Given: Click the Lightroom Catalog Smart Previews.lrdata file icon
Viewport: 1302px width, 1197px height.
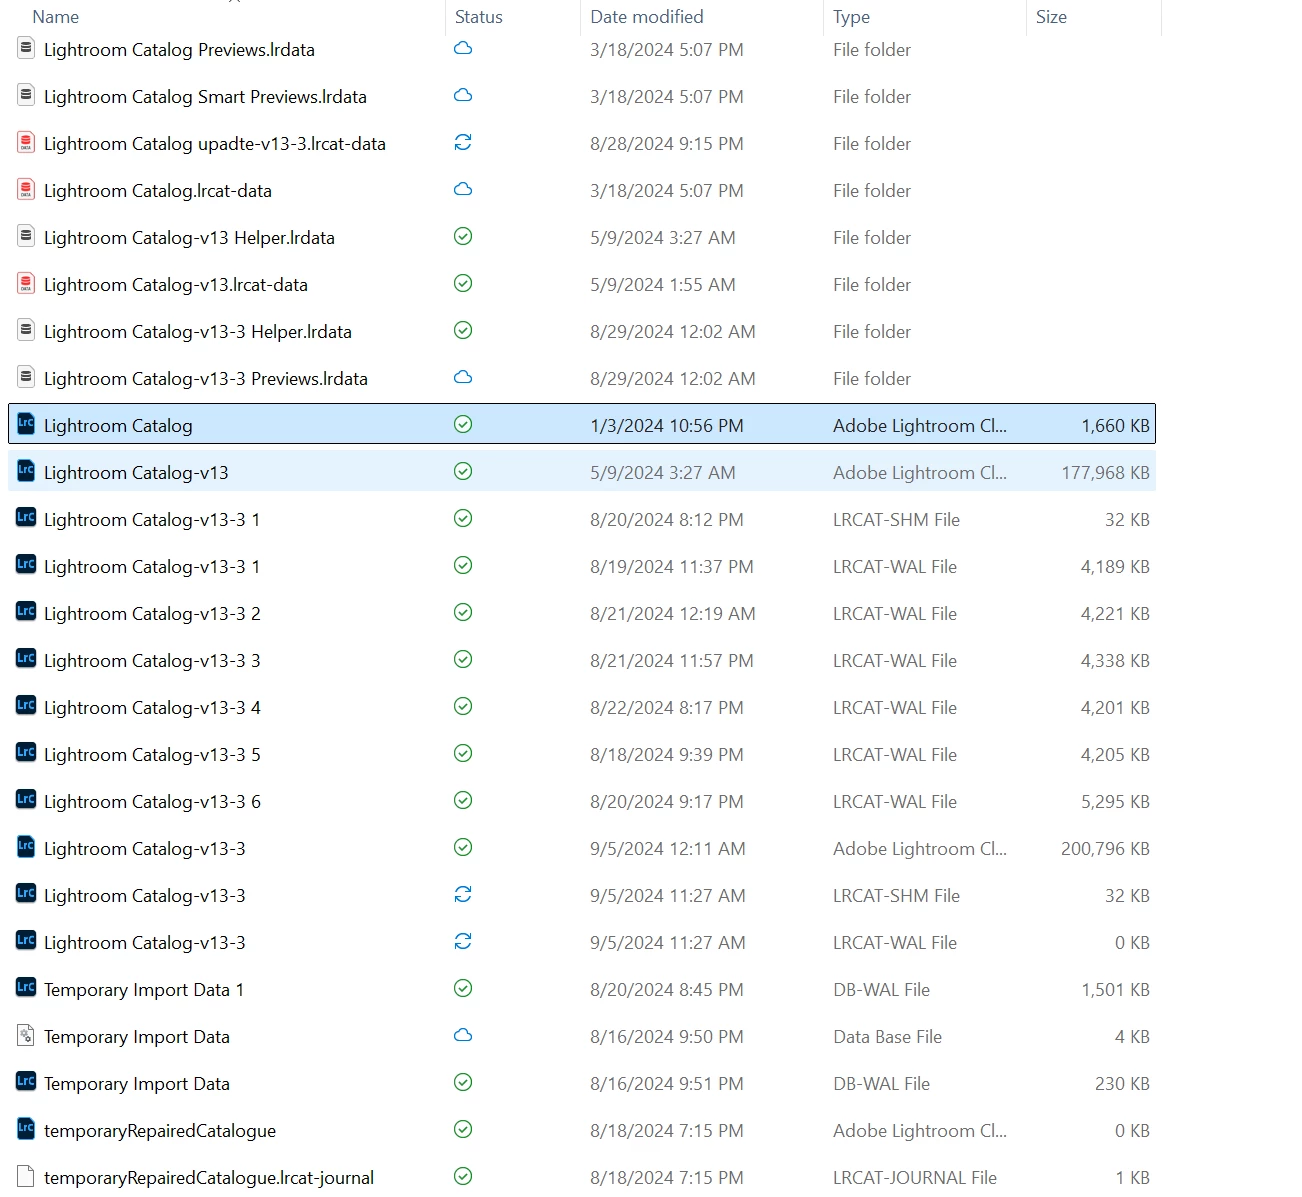Looking at the screenshot, I should coord(26,95).
